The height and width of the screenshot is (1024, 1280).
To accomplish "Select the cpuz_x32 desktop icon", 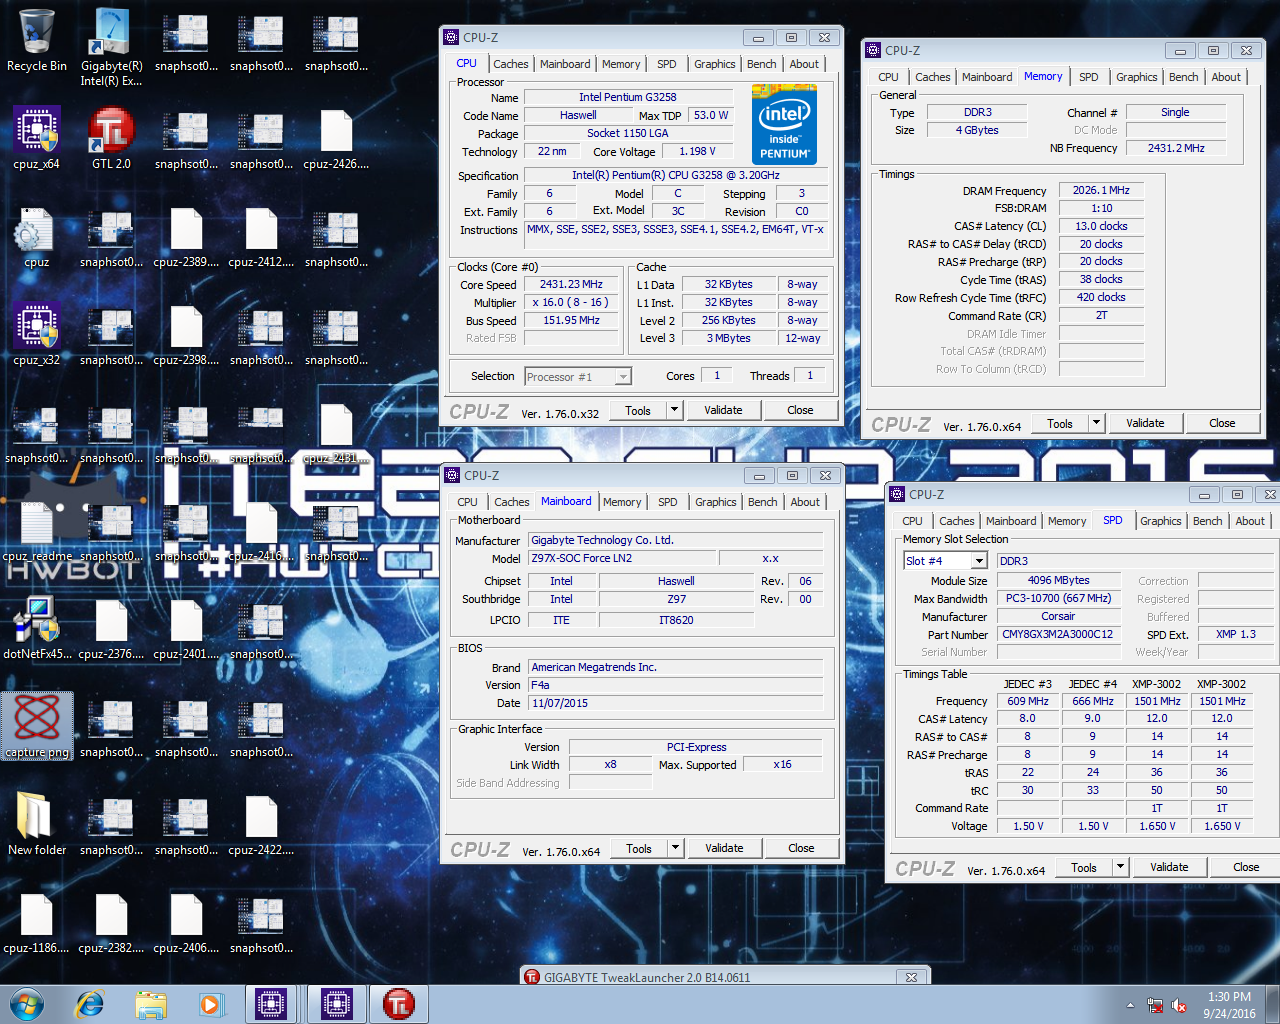I will coord(37,335).
